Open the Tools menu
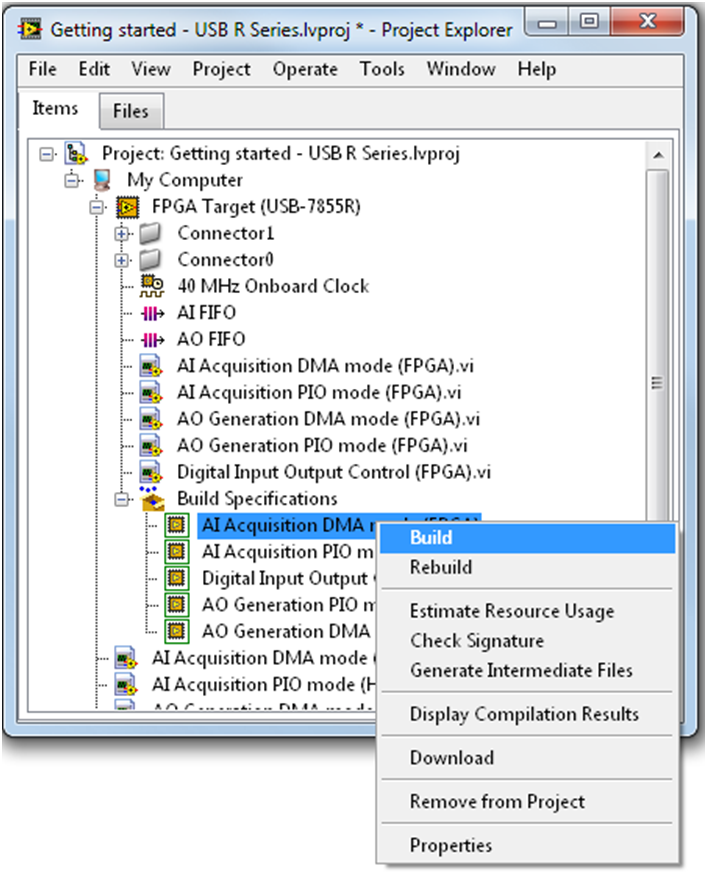Screen dimensions: 707x896 (x=382, y=69)
